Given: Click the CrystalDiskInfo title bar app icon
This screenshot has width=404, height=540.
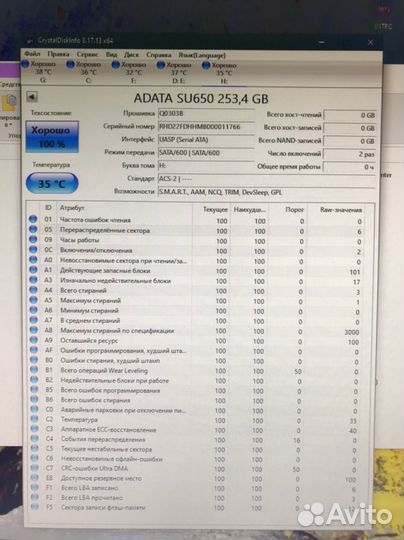Looking at the screenshot, I should click(x=30, y=41).
